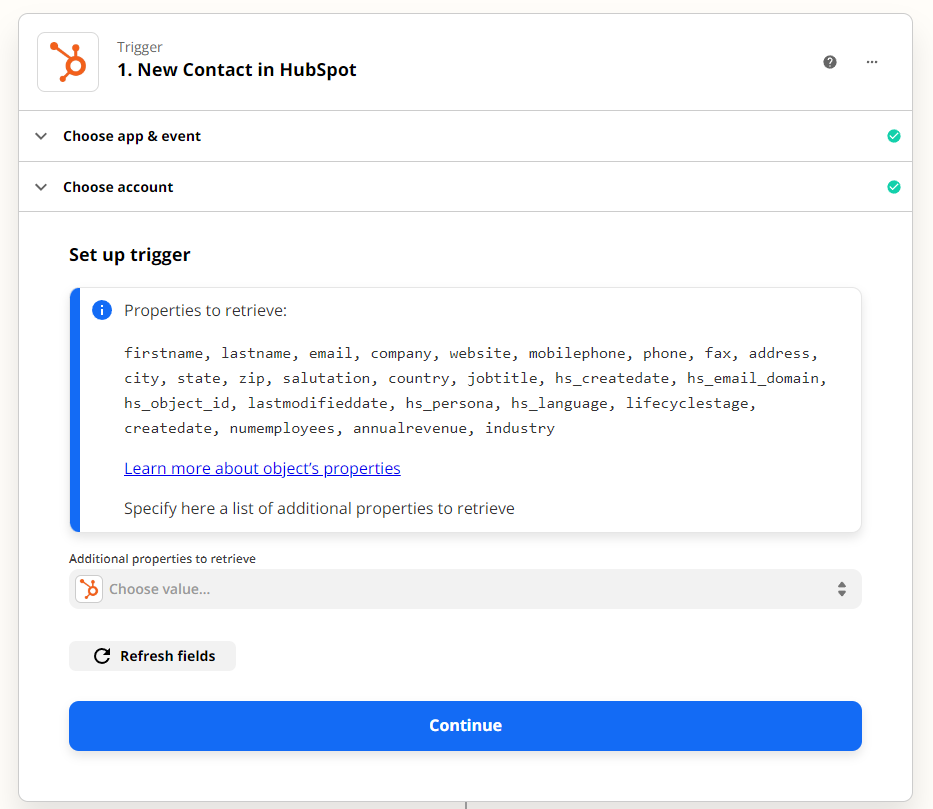Screen dimensions: 933x809
Task: Open the three-dot more options menu
Action: click(x=872, y=62)
